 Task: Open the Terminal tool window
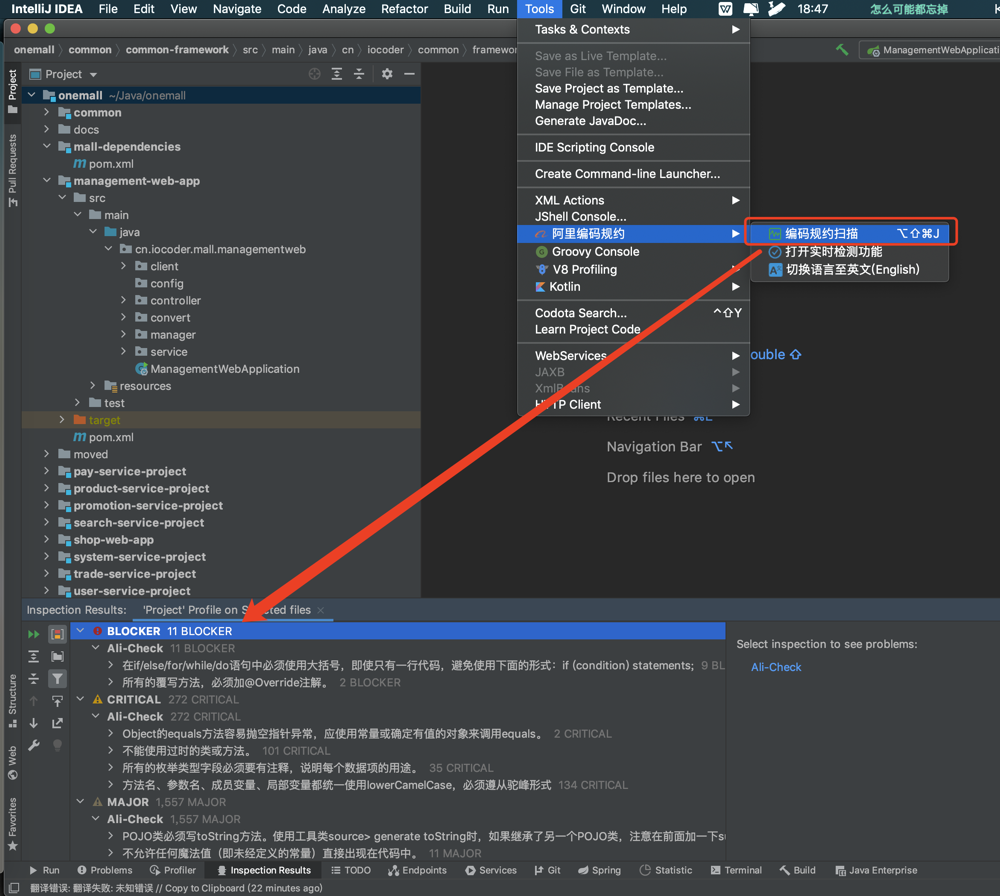pos(736,870)
